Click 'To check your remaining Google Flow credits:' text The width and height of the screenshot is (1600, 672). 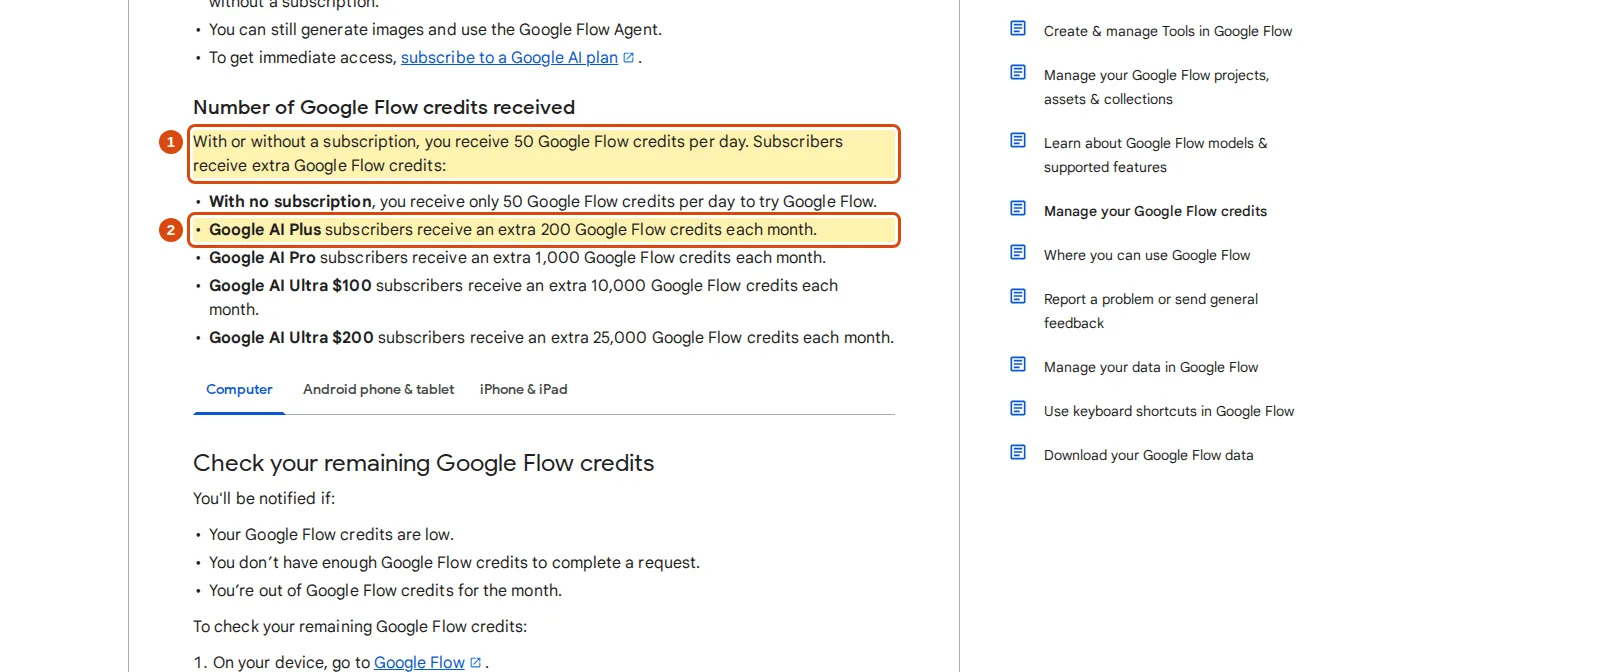pyautogui.click(x=360, y=627)
